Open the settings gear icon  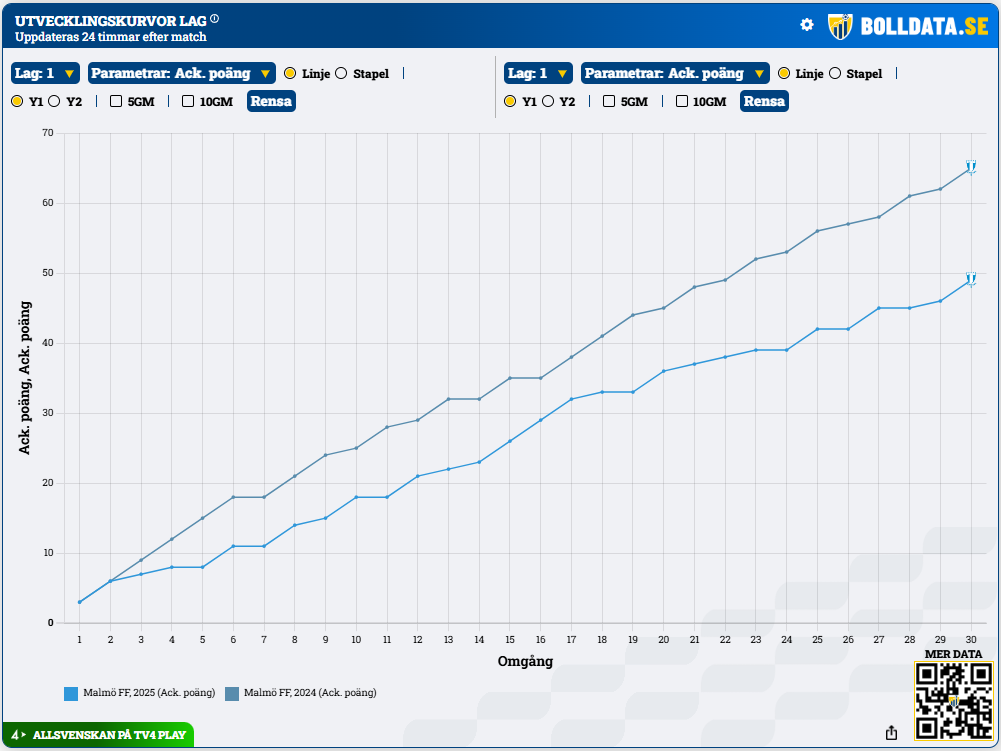807,25
